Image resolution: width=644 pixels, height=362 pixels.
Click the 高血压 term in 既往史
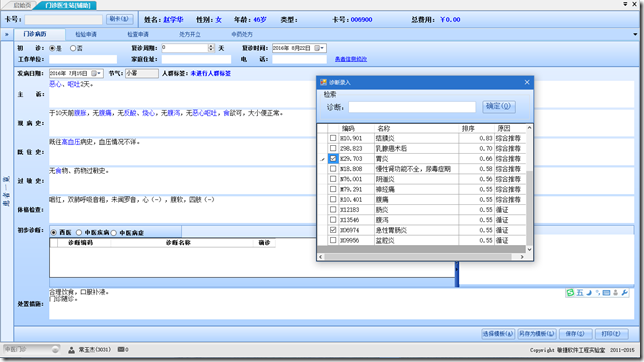[71, 142]
